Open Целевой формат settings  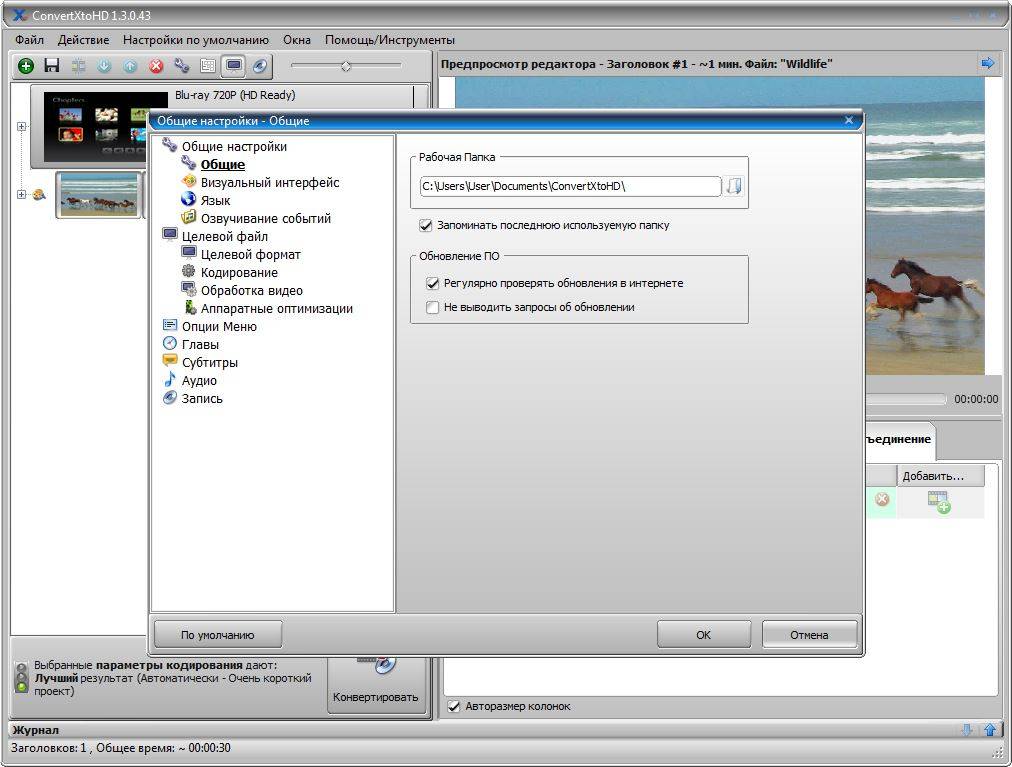point(250,255)
